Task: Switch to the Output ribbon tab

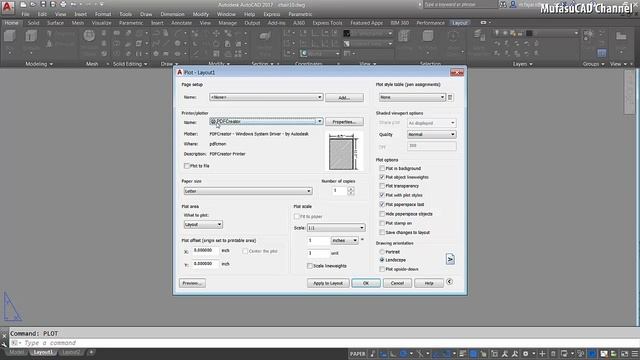Action: point(252,23)
